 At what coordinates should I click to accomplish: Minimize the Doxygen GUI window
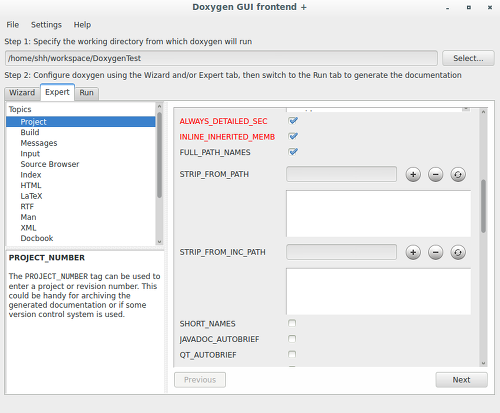click(447, 8)
